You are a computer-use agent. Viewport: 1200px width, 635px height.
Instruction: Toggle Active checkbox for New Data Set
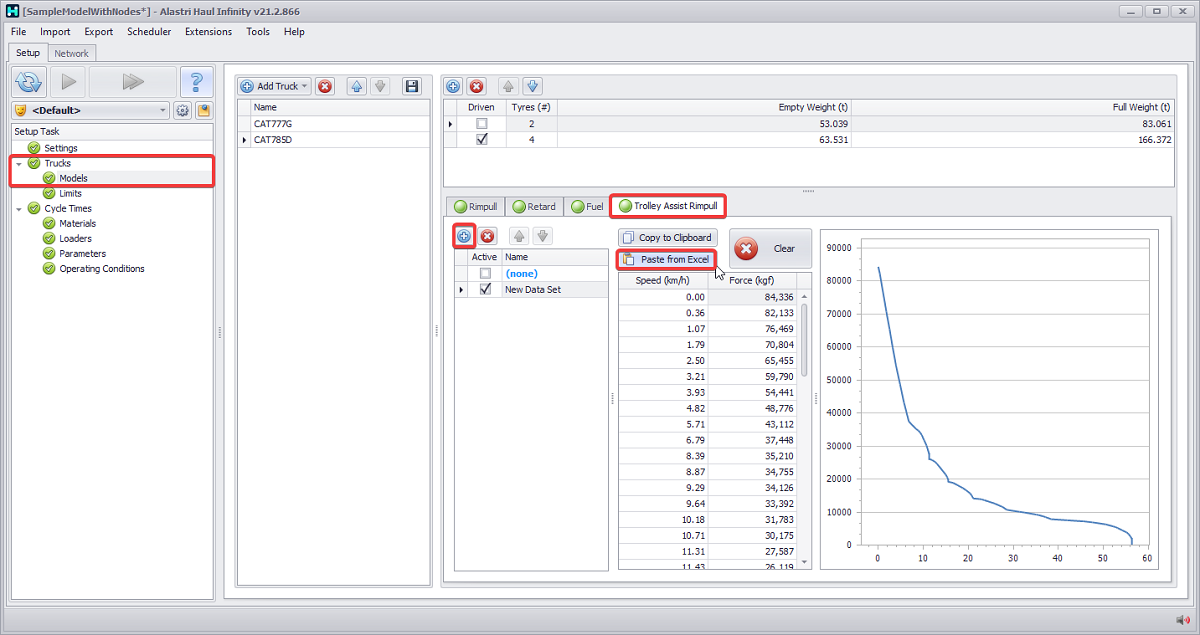click(x=485, y=289)
